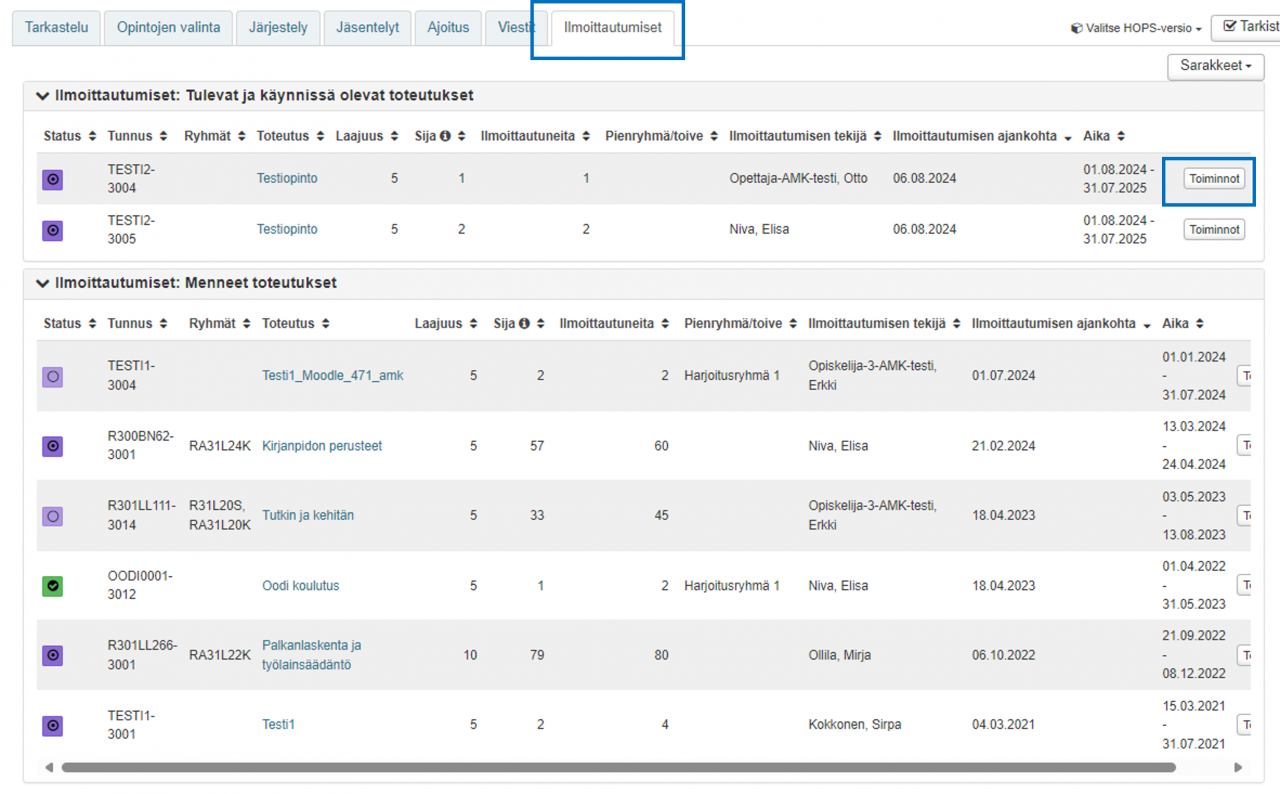Screen dimensions: 1280x794
Task: Click status icon for TESTI2-3004 row
Action: (x=53, y=179)
